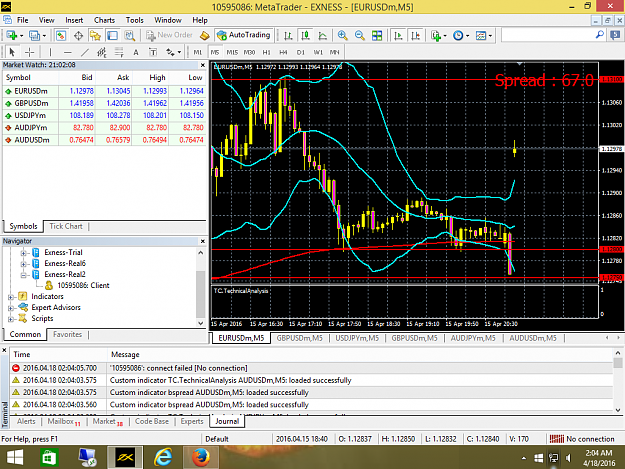Image resolution: width=625 pixels, height=469 pixels.
Task: Switch to Tick Chart tab
Action: point(66,226)
